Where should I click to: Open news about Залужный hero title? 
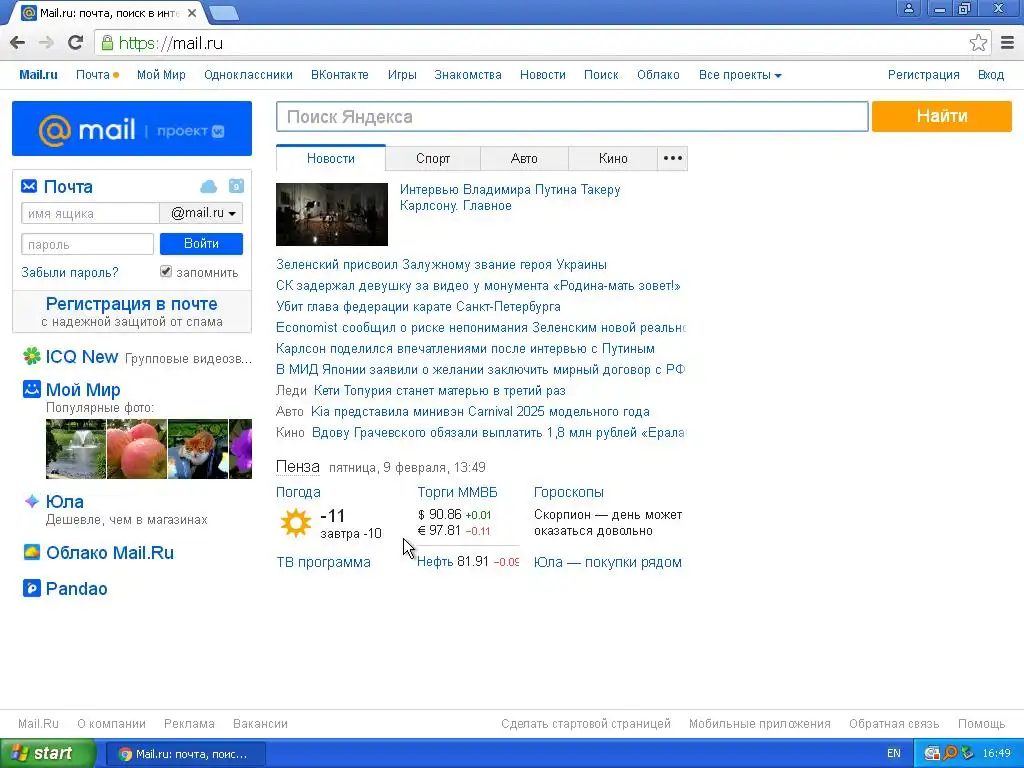(441, 264)
